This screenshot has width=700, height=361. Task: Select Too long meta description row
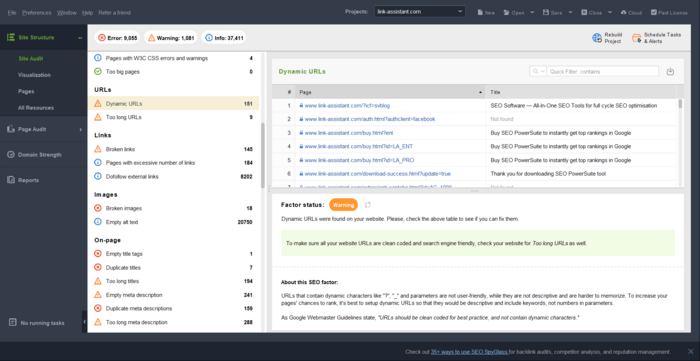(x=174, y=322)
